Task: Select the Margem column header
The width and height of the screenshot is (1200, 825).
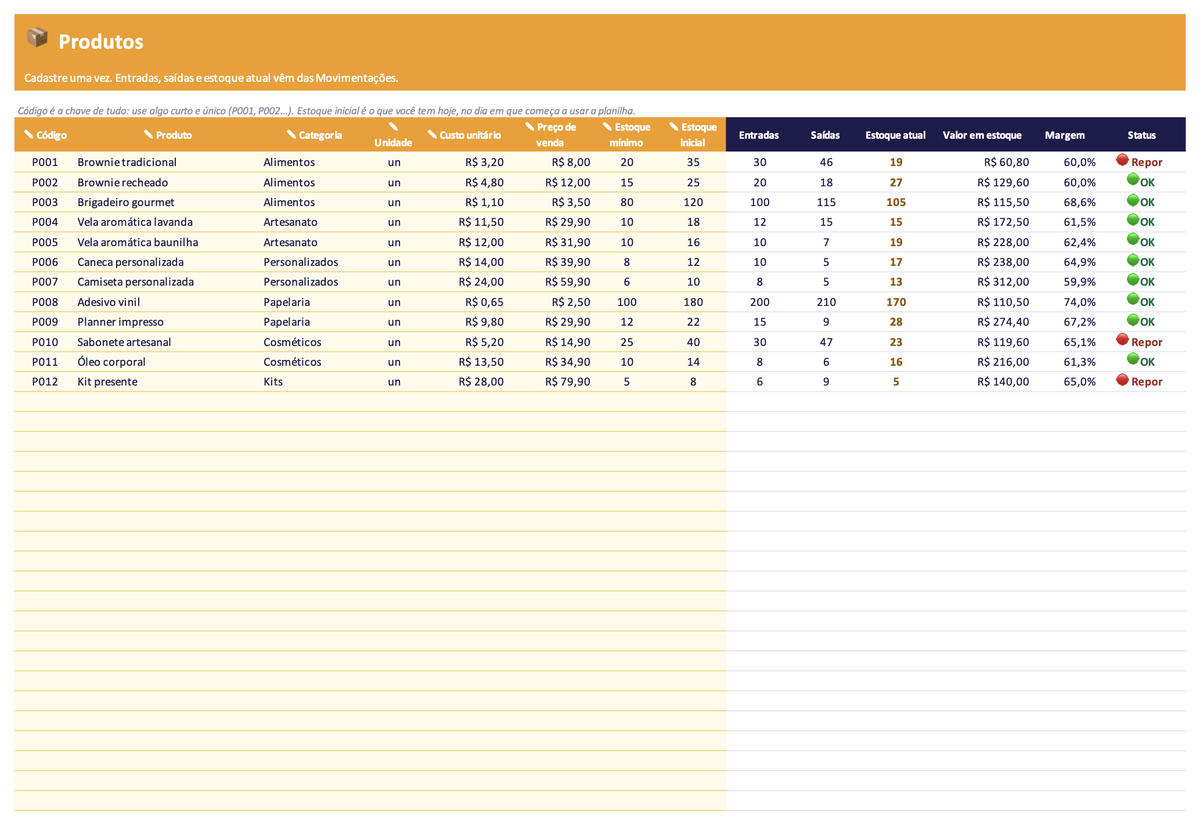Action: click(x=1065, y=135)
